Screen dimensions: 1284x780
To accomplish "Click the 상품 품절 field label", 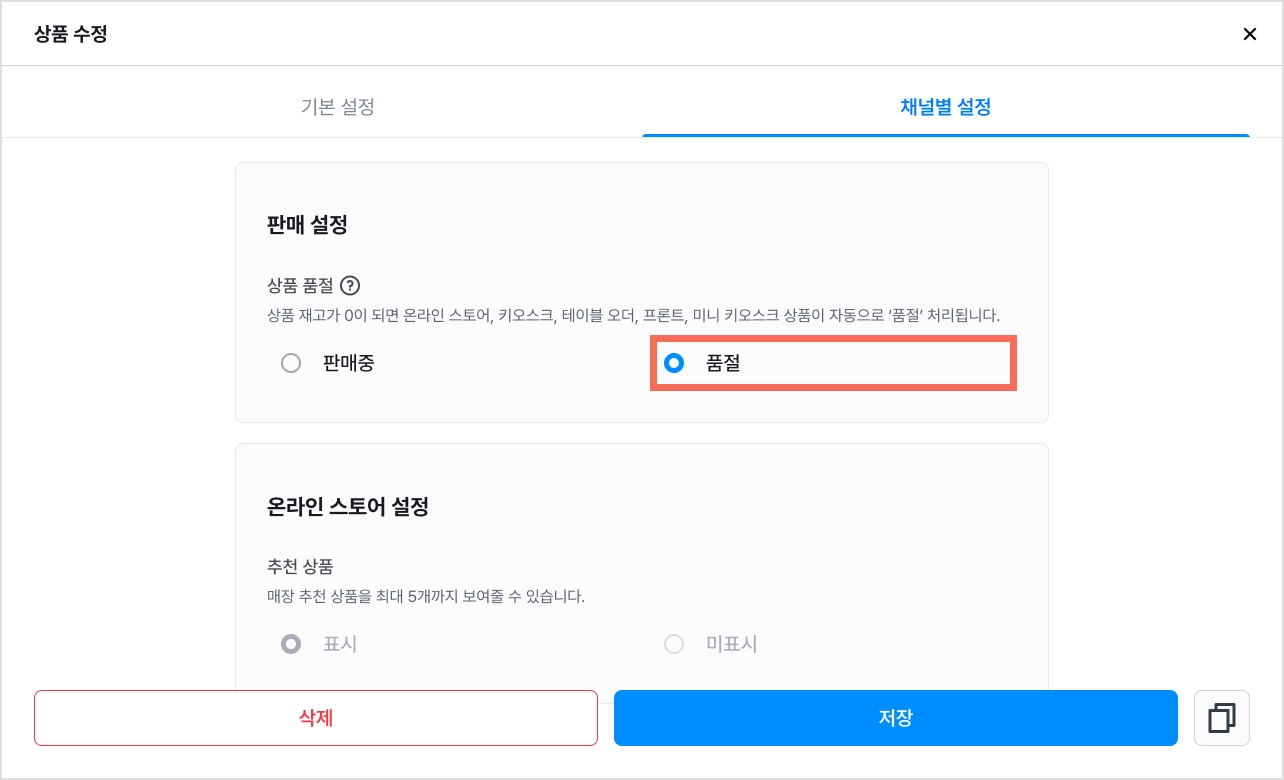I will [300, 286].
